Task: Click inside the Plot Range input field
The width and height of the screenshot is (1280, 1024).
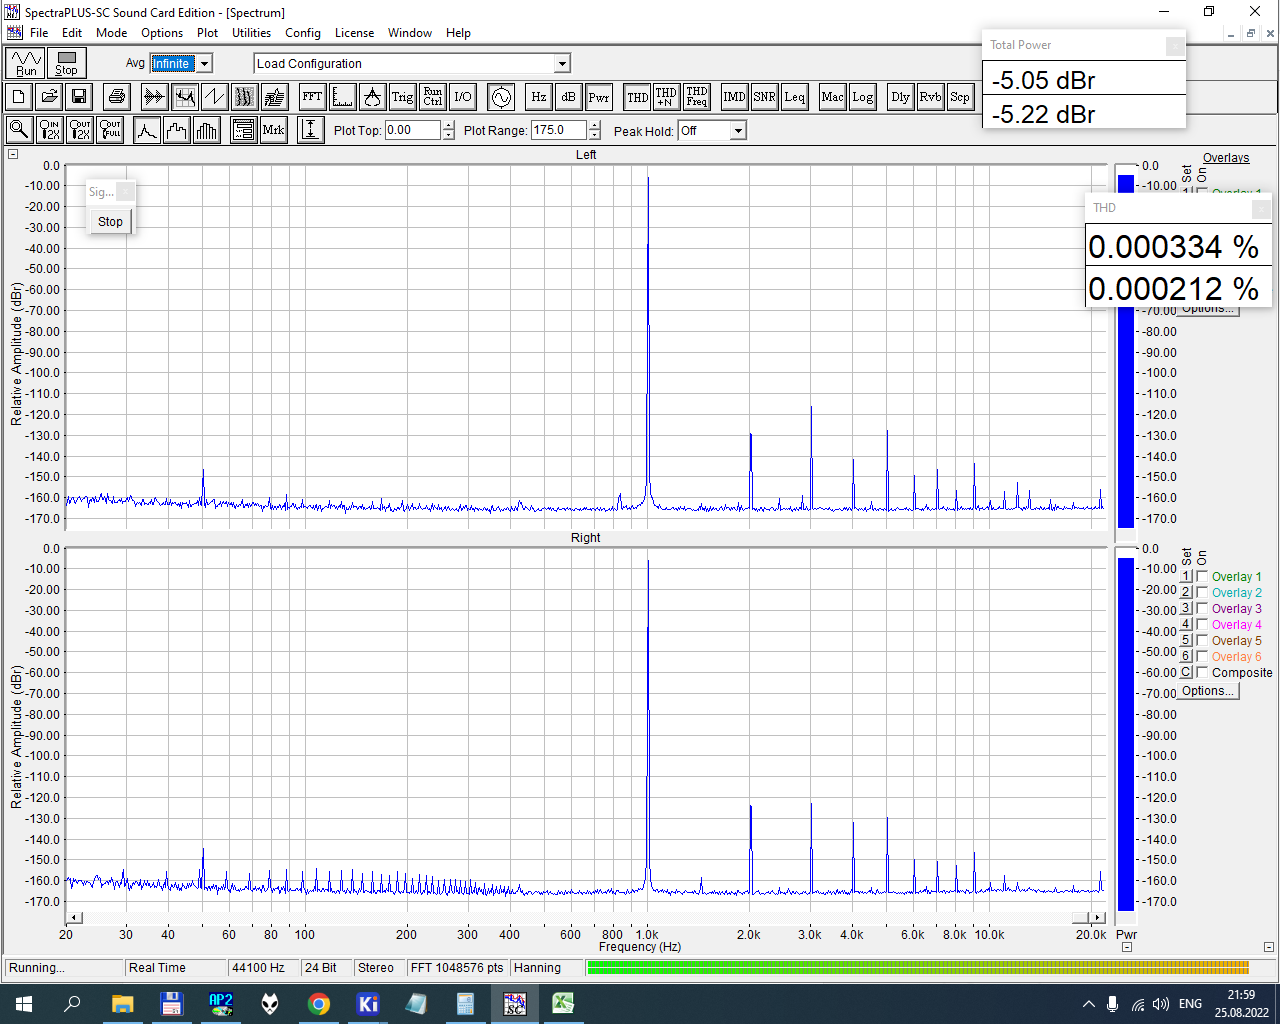Action: point(558,130)
